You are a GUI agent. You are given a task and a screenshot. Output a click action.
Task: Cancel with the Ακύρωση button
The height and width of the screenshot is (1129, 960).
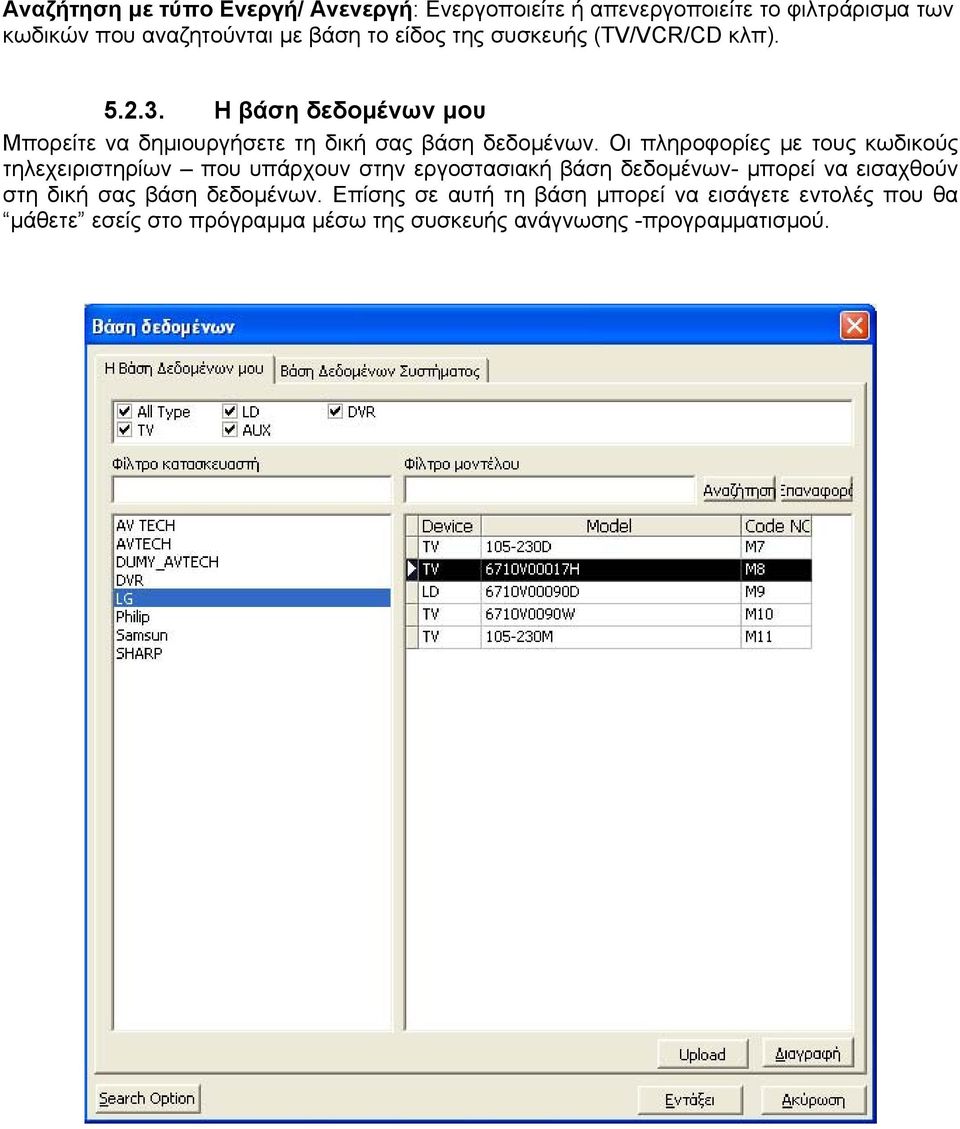pos(813,1099)
